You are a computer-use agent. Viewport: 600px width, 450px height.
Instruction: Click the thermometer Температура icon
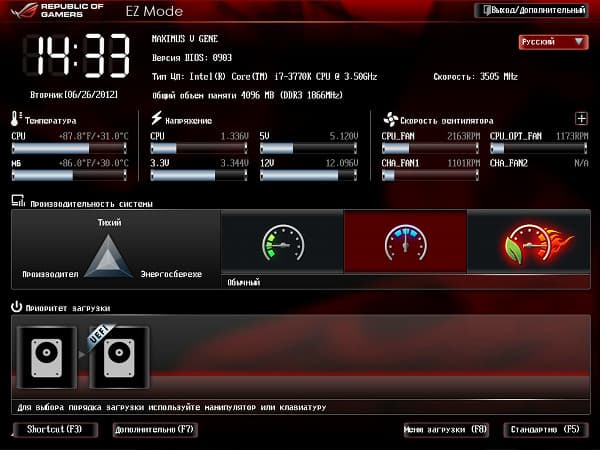15,119
